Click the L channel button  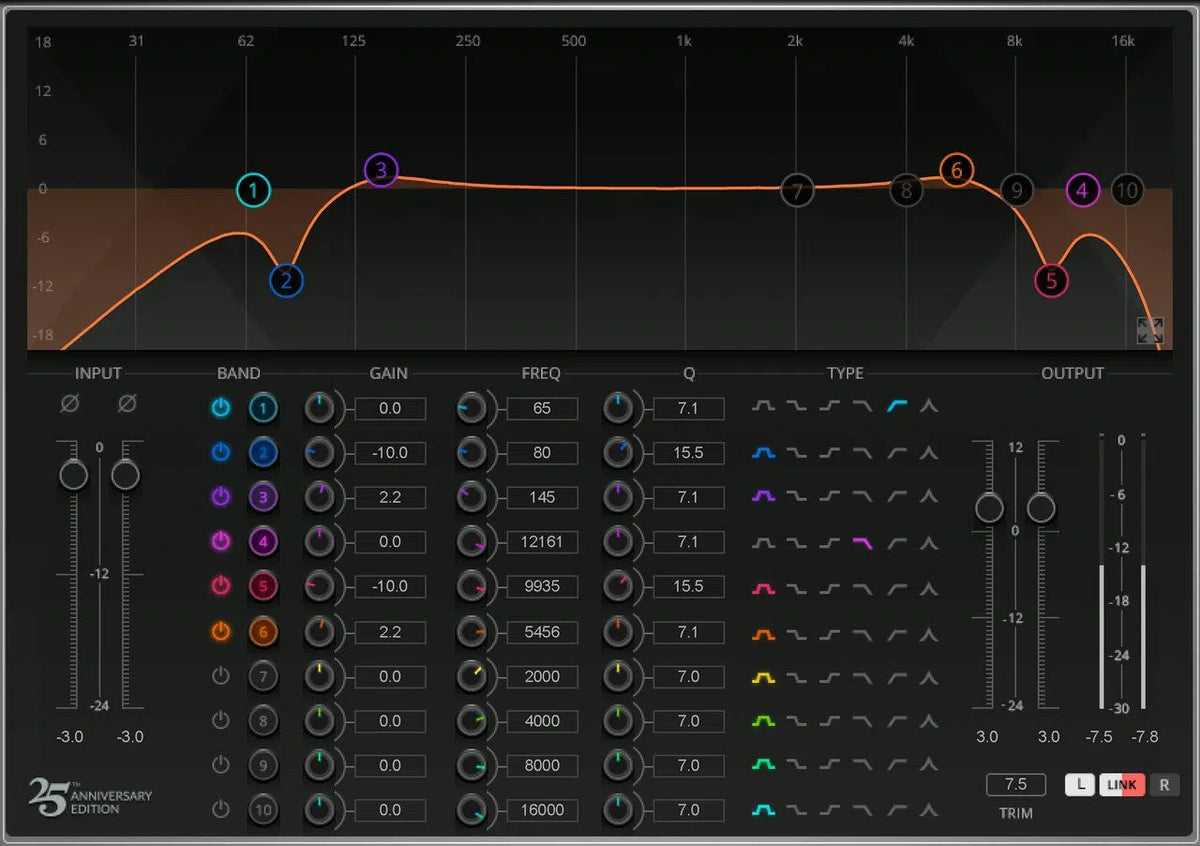click(x=1079, y=784)
